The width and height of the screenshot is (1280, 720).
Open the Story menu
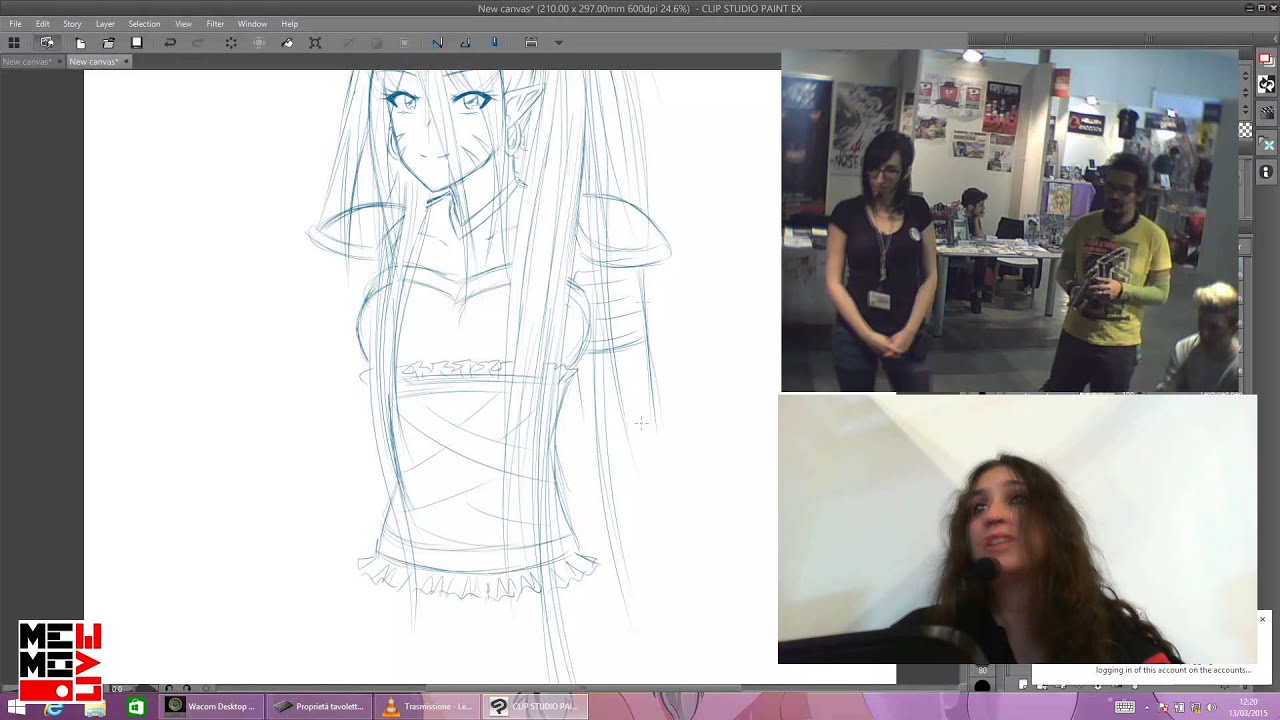pos(72,24)
